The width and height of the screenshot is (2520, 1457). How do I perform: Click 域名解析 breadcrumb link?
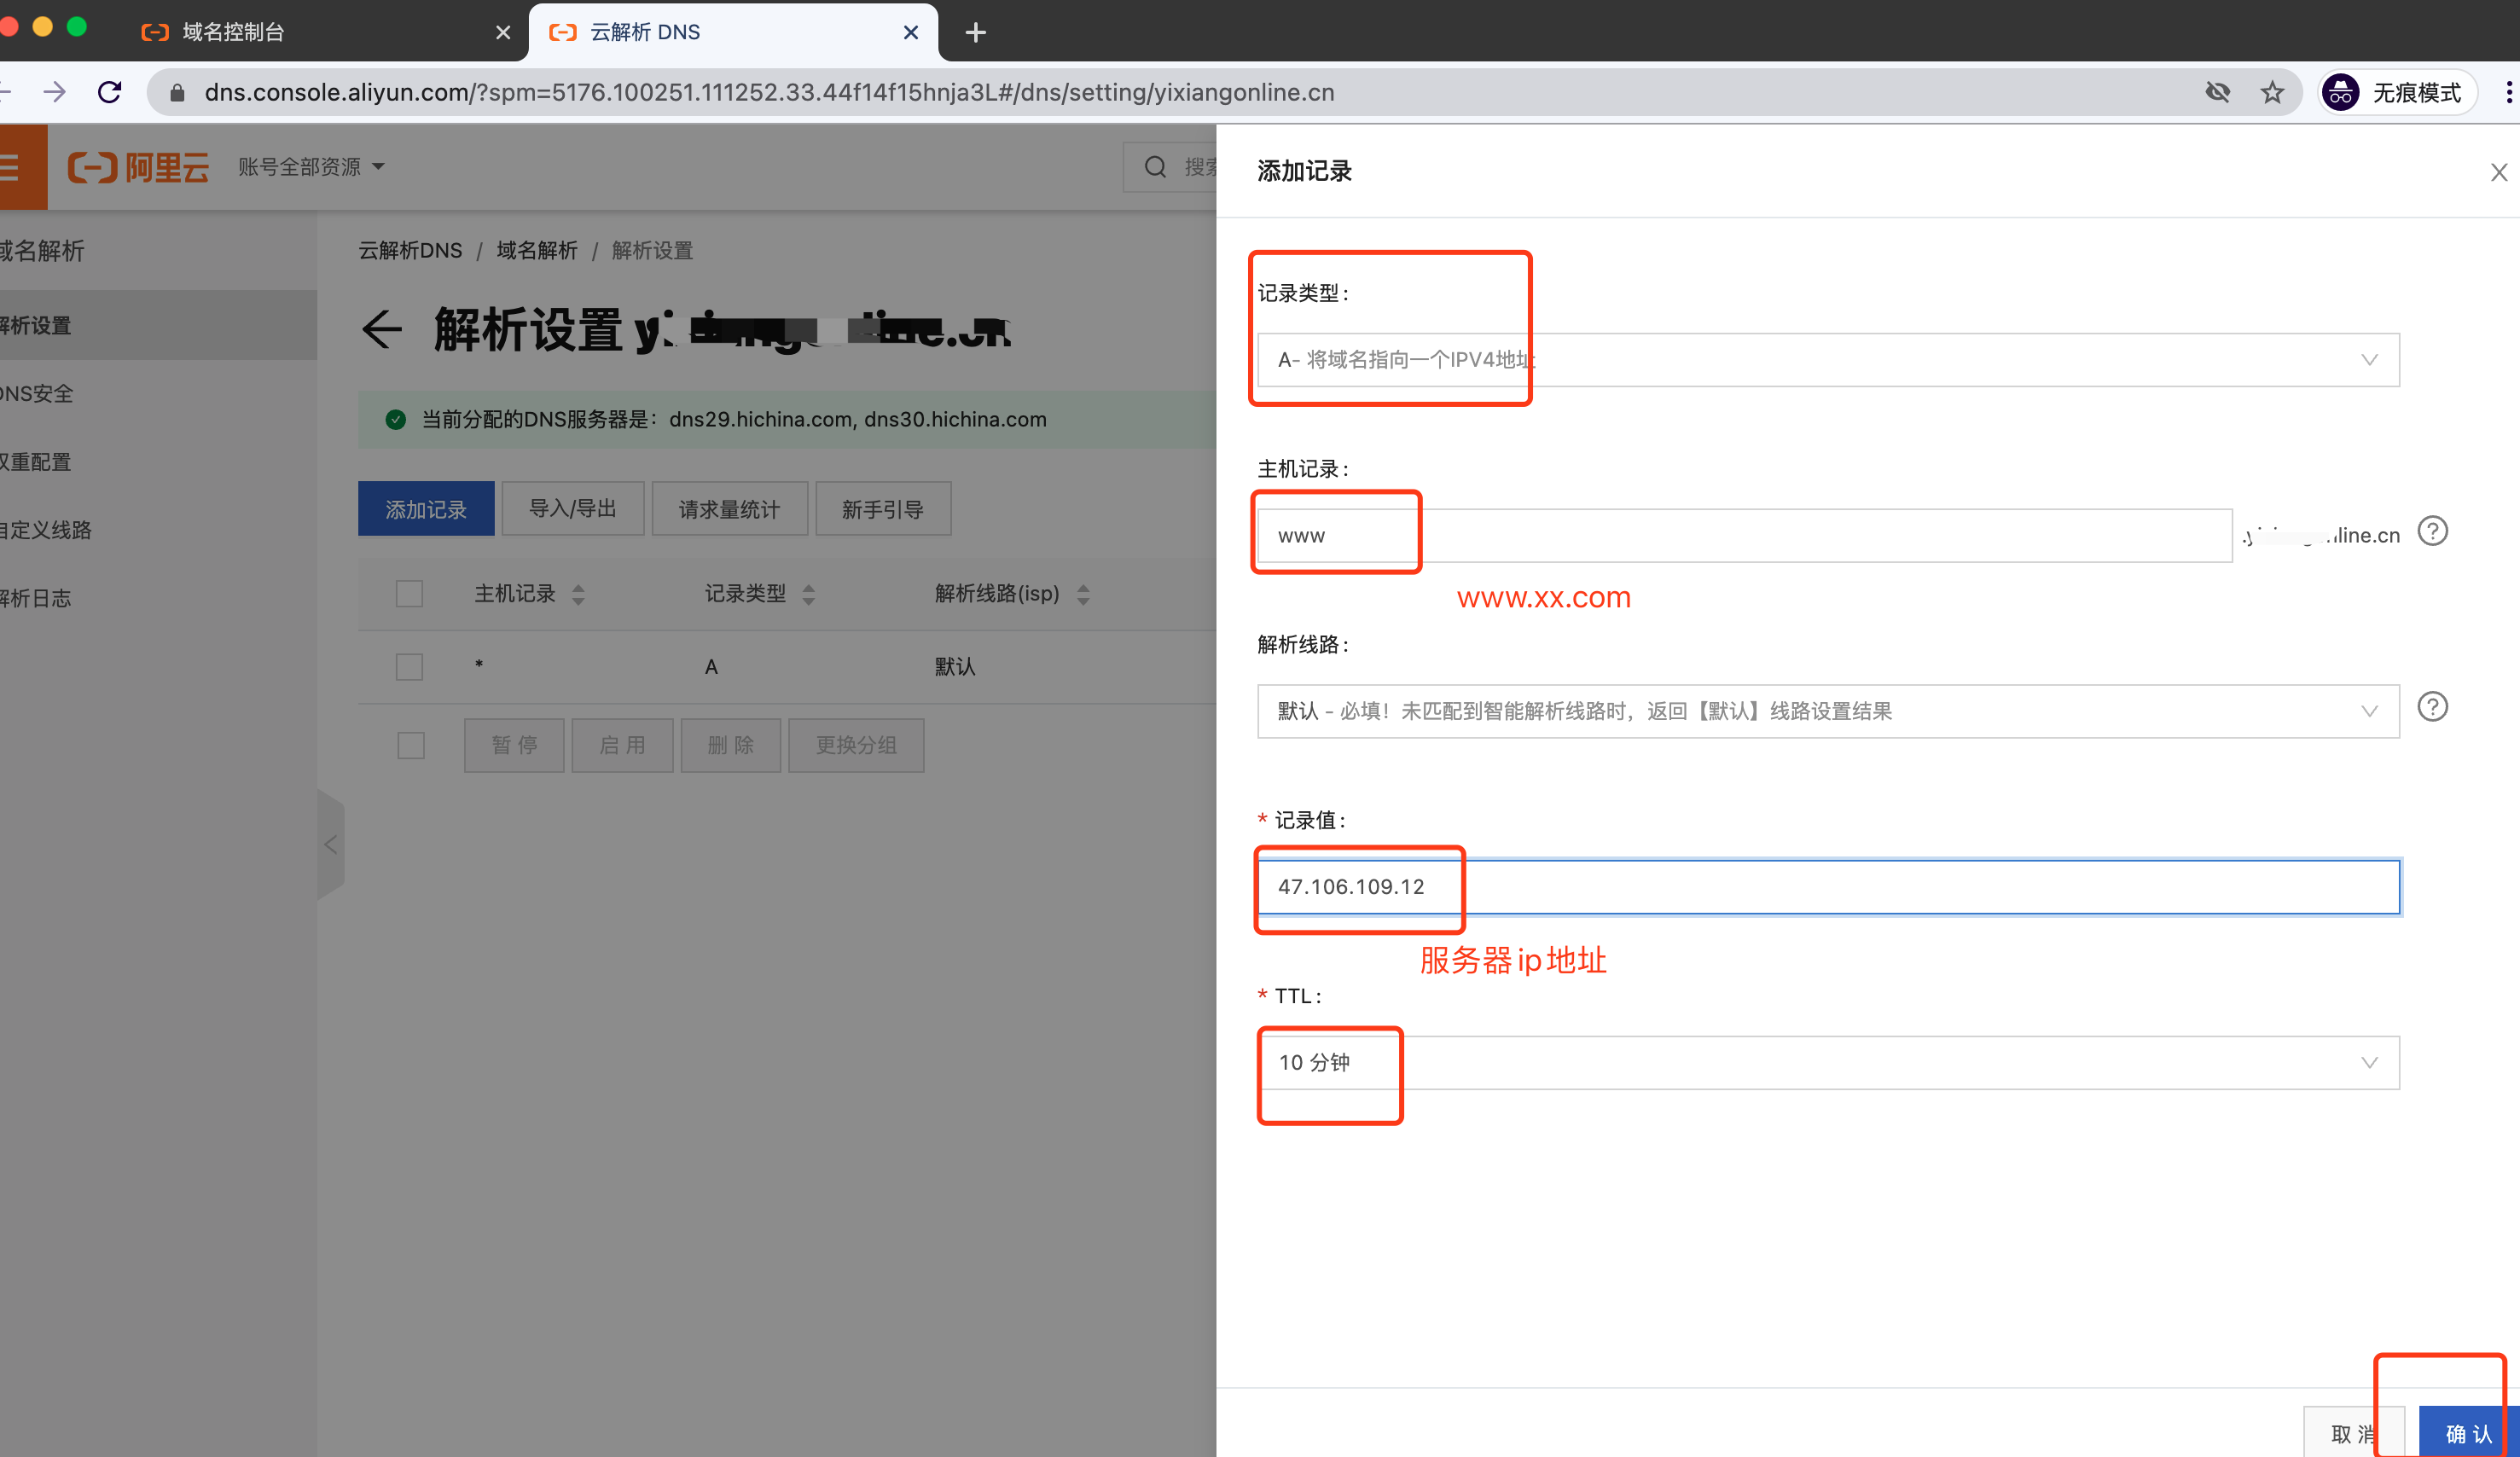pos(537,250)
